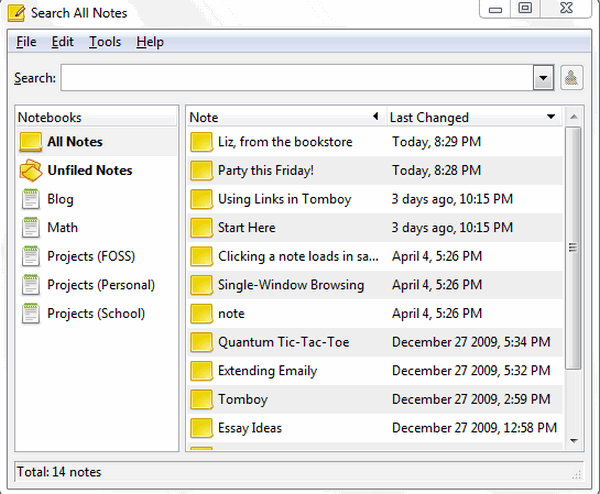Open the note 'Liz, from the bookstore'
Screen dimensions: 600x494
tap(285, 142)
